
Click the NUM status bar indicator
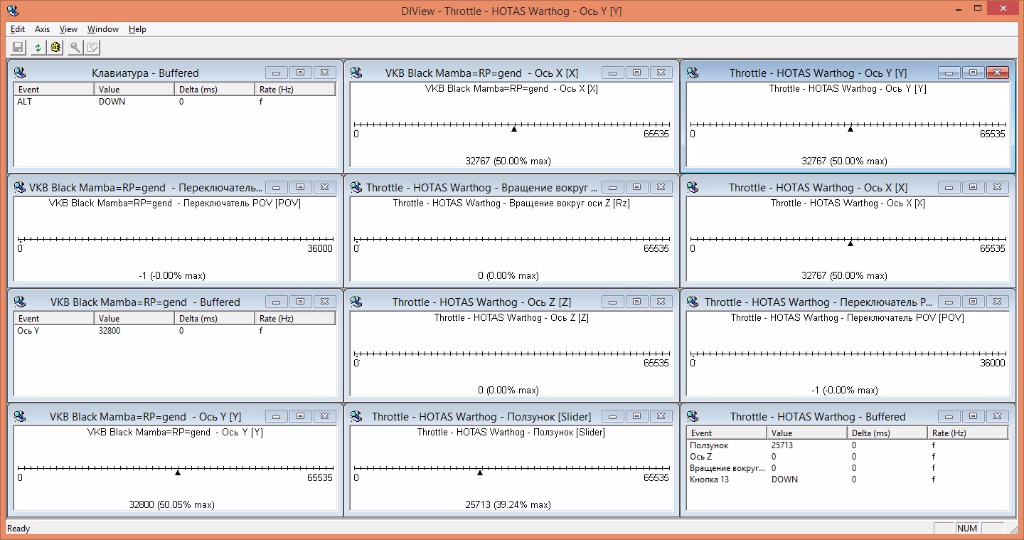point(967,528)
